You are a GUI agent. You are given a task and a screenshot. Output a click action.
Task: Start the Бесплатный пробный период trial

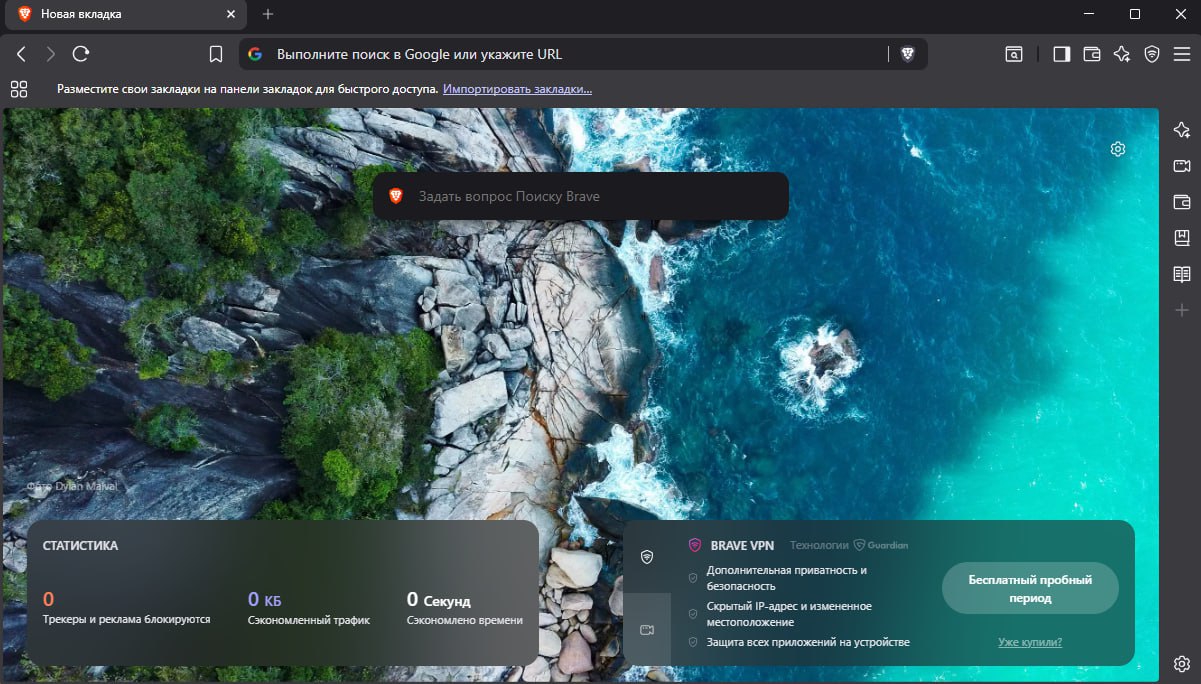(x=1030, y=588)
